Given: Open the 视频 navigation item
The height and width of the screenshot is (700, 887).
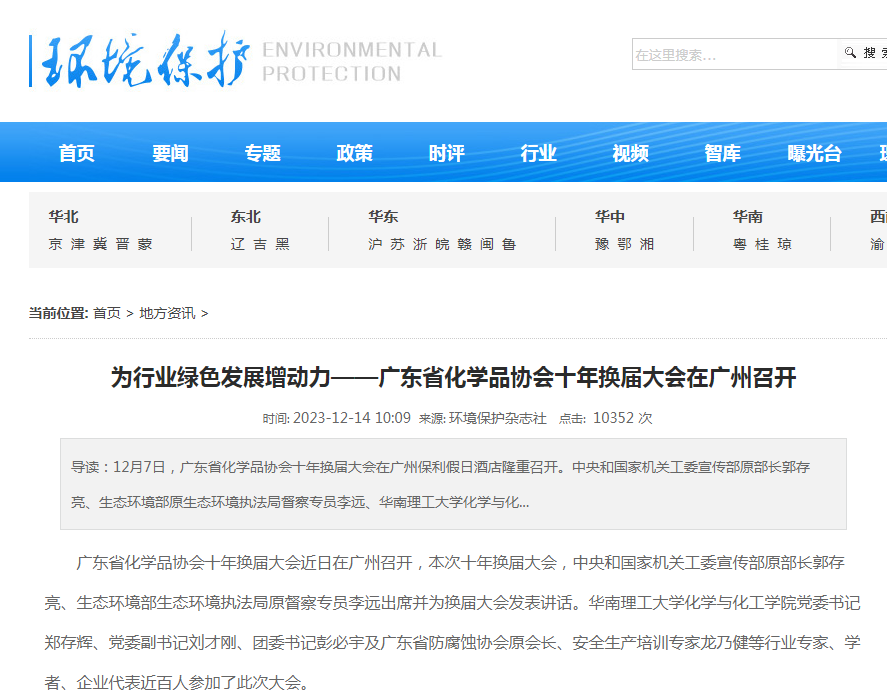Looking at the screenshot, I should click(631, 153).
